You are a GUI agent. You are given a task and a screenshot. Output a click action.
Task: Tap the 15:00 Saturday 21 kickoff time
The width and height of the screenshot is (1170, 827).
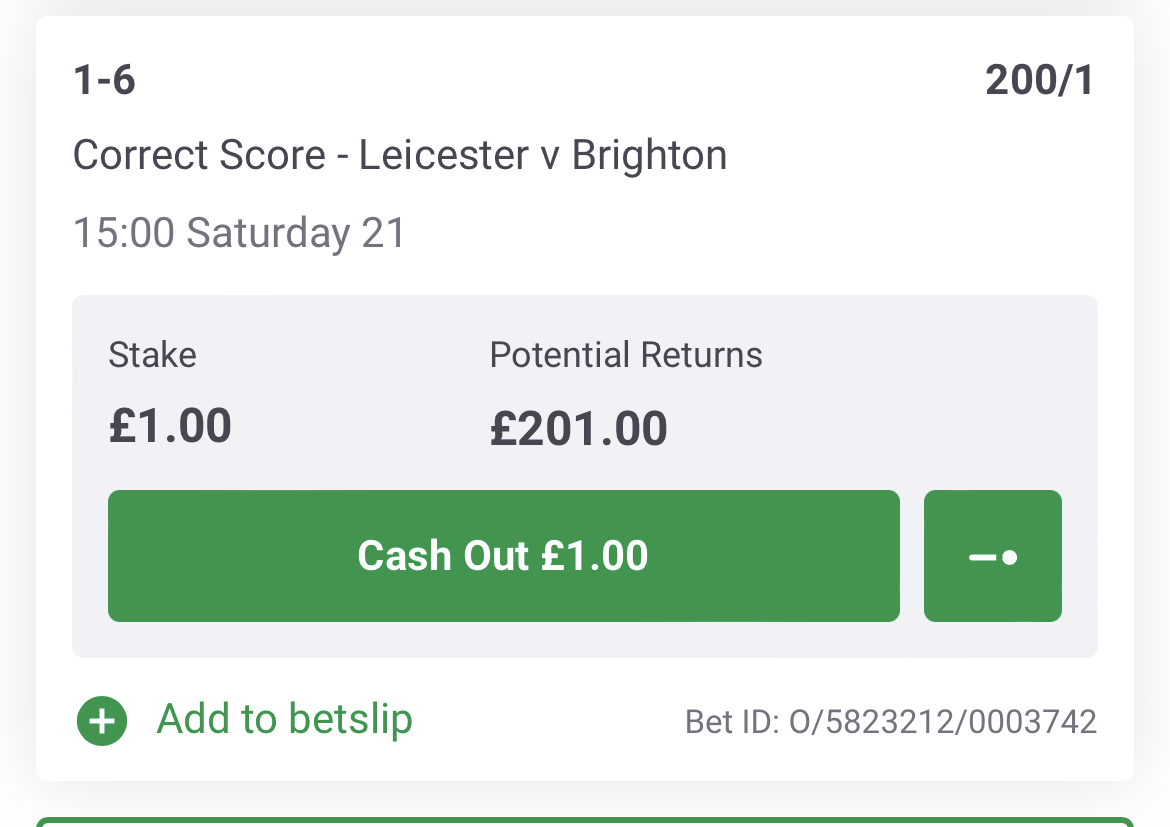239,232
